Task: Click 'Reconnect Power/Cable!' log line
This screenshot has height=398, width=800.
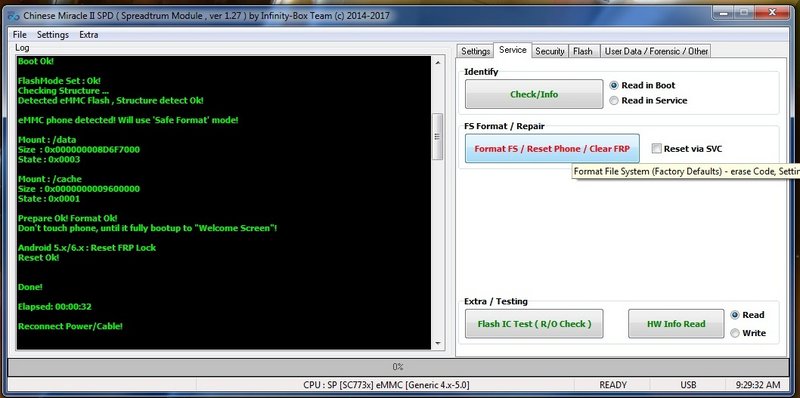Action: (x=70, y=326)
